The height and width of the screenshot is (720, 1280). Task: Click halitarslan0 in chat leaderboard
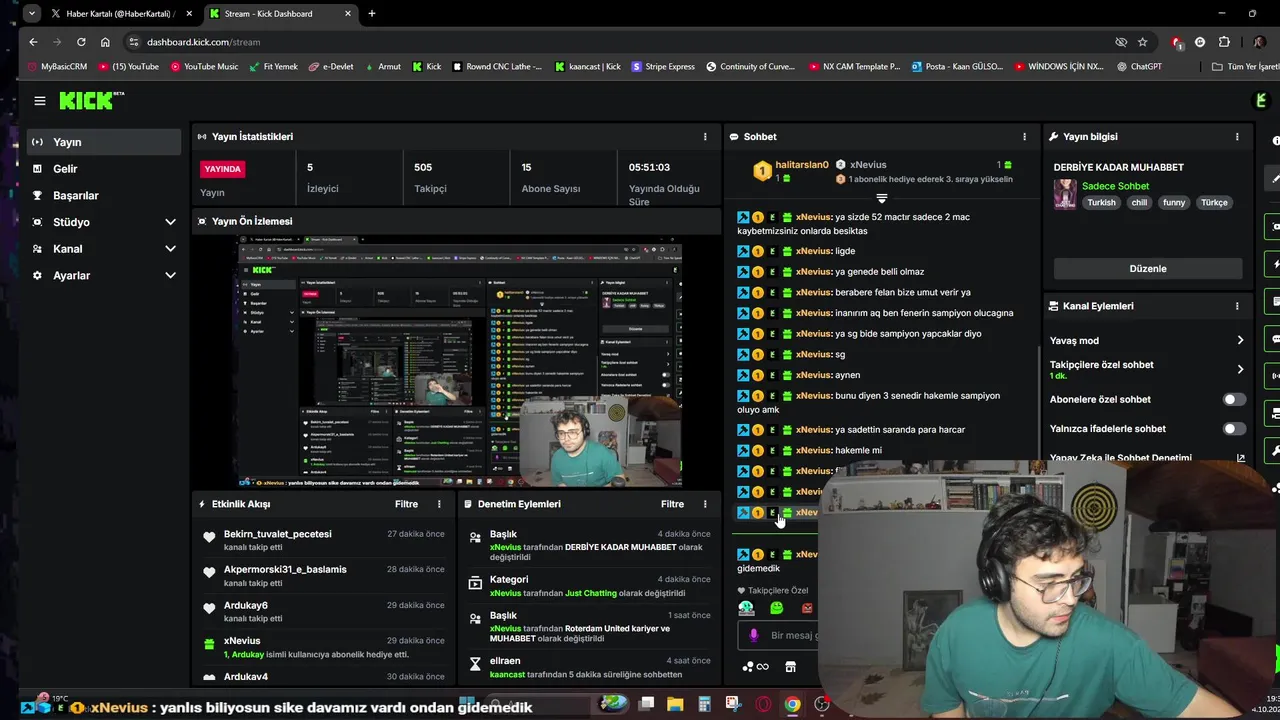pos(802,165)
